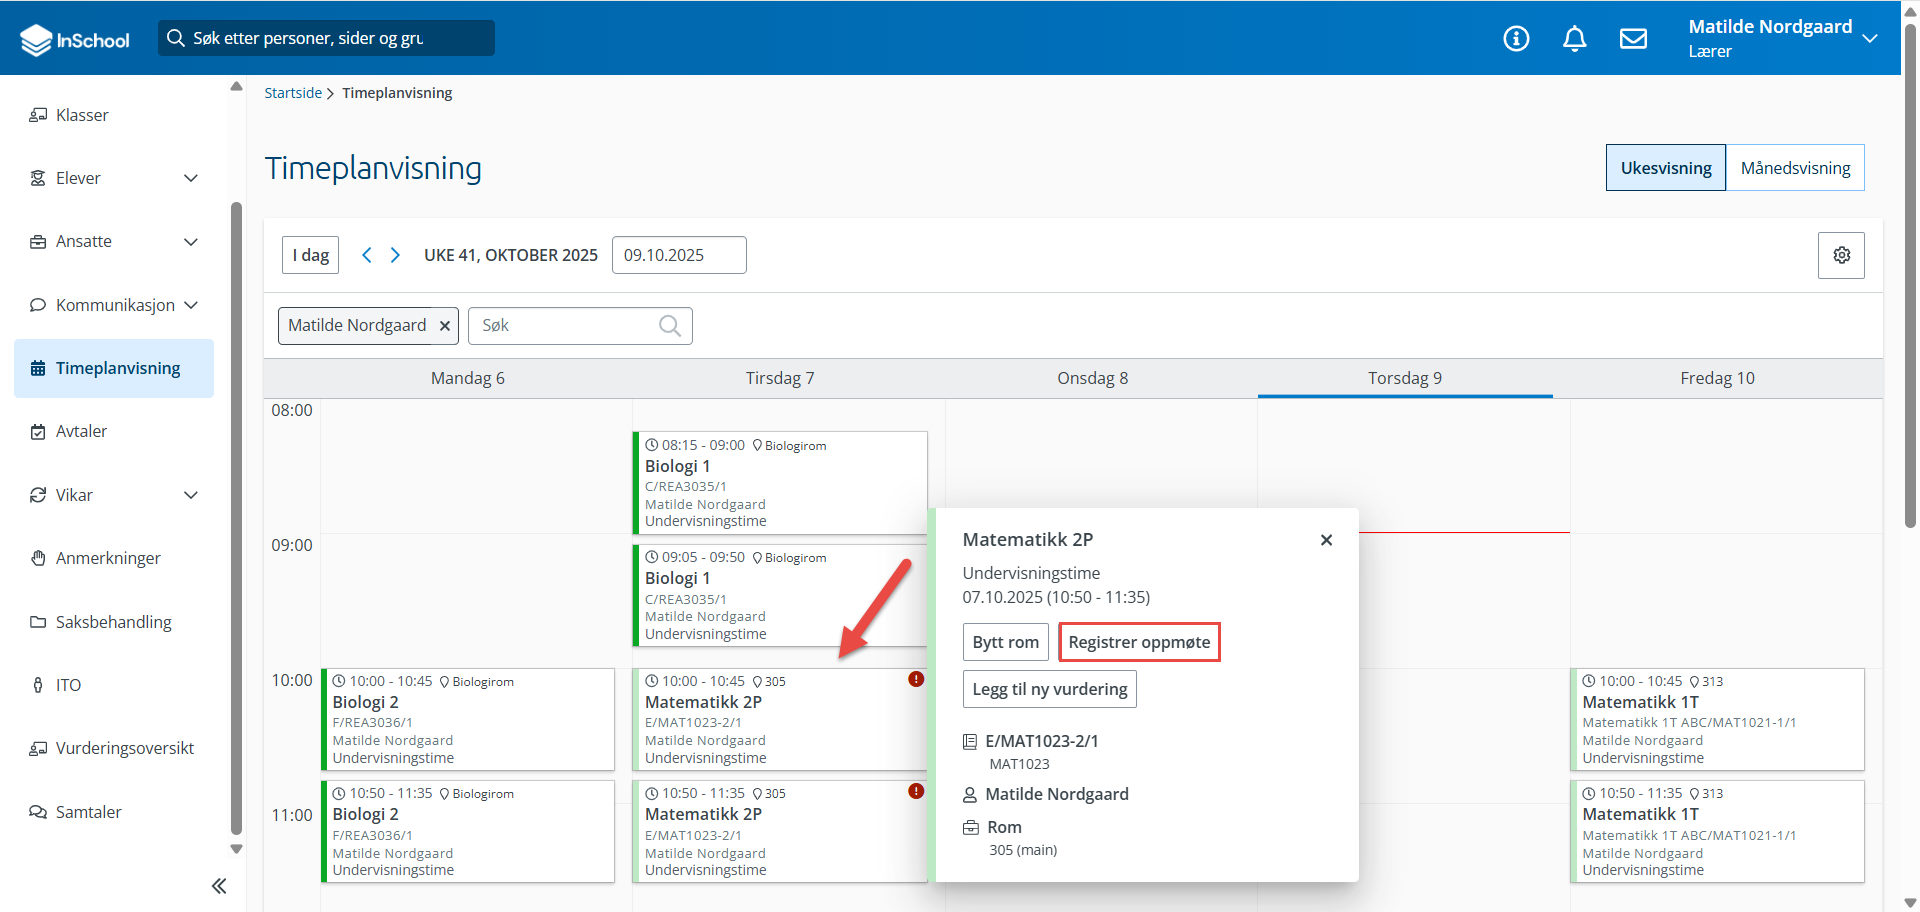Click the Vikar swap icon
This screenshot has width=1920, height=912.
tap(38, 495)
